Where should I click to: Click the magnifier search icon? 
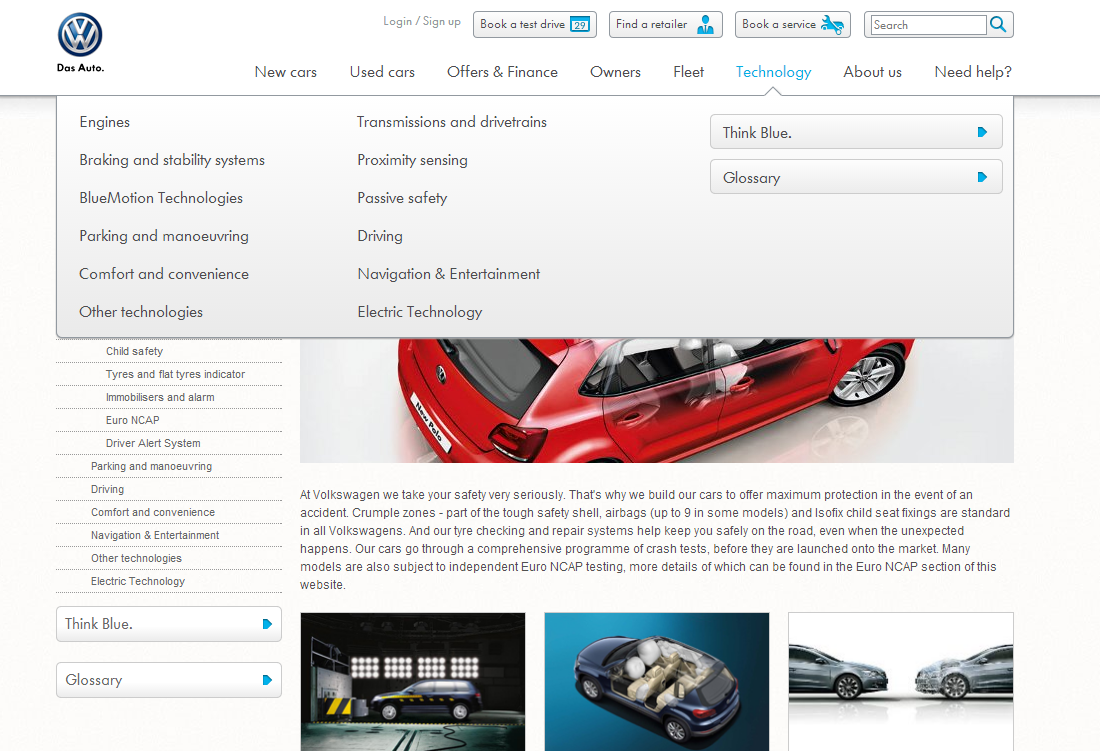[x=998, y=25]
